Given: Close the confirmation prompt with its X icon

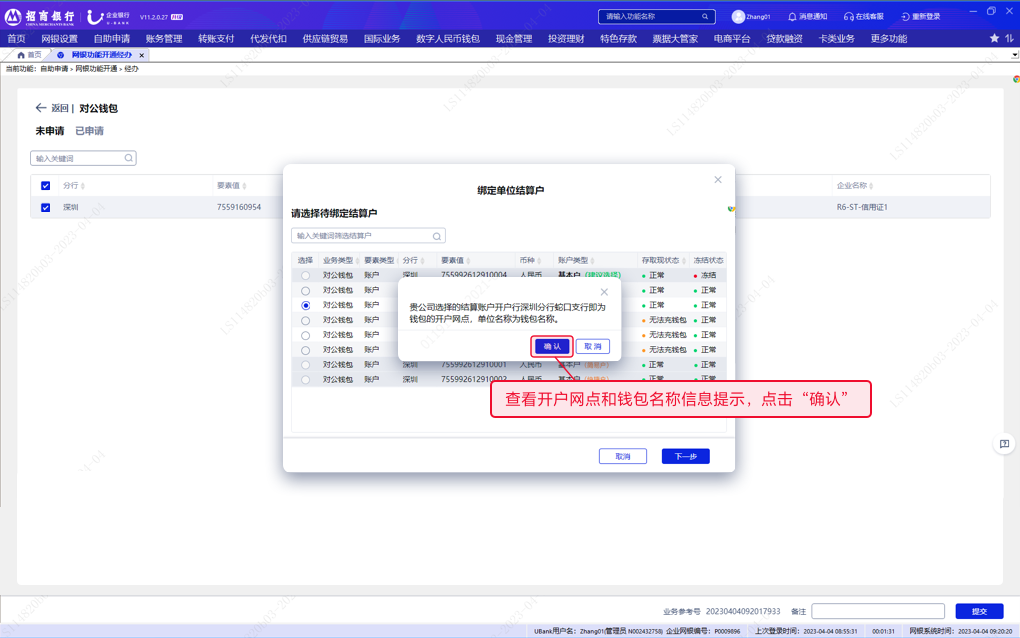Looking at the screenshot, I should pyautogui.click(x=604, y=292).
